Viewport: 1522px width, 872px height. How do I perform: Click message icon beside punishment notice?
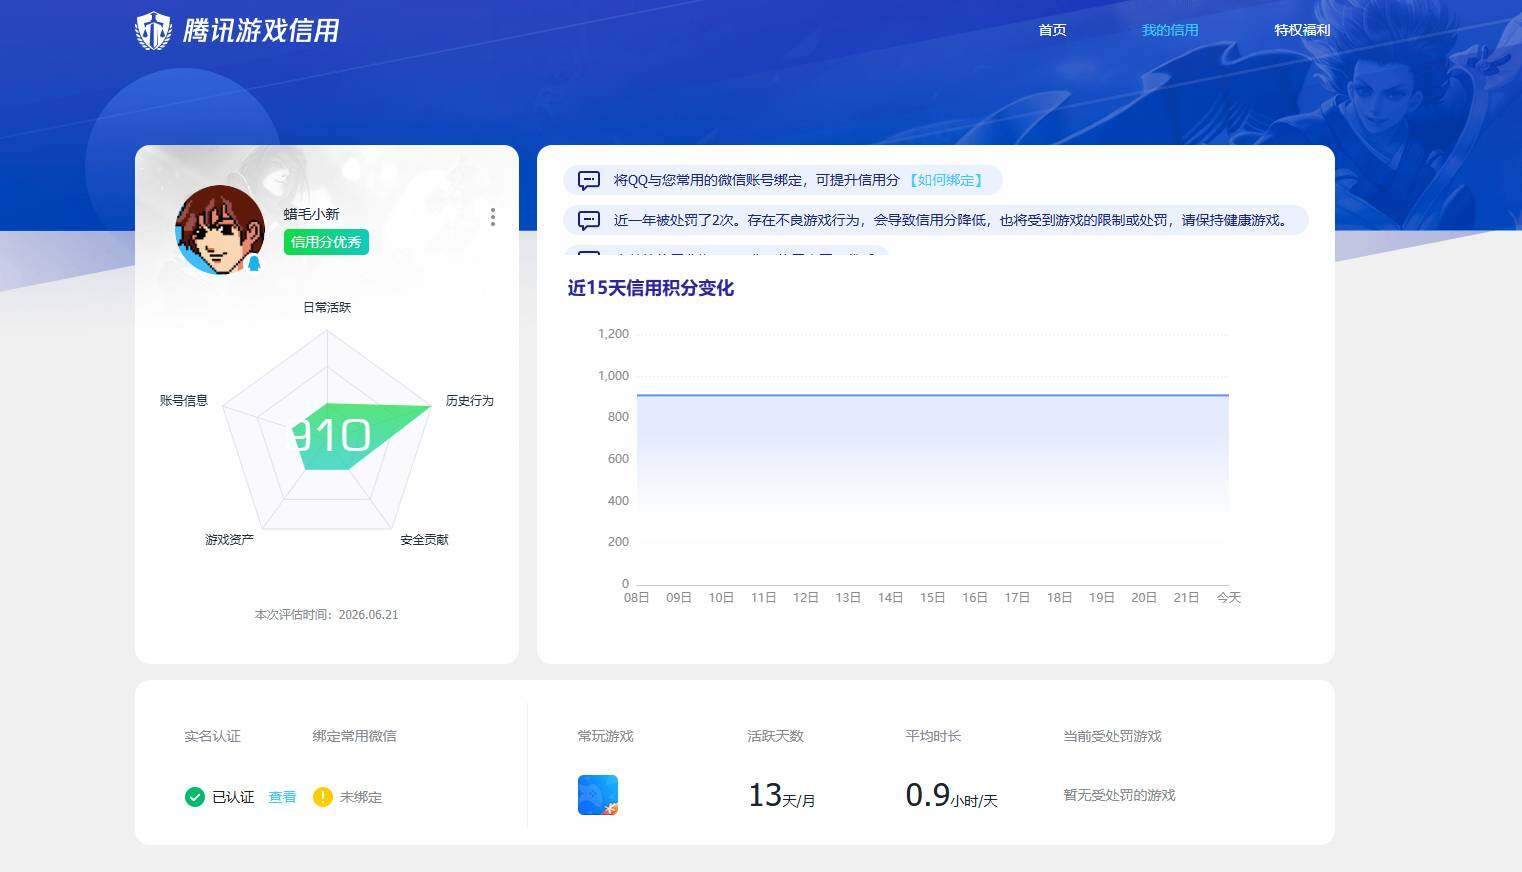589,220
